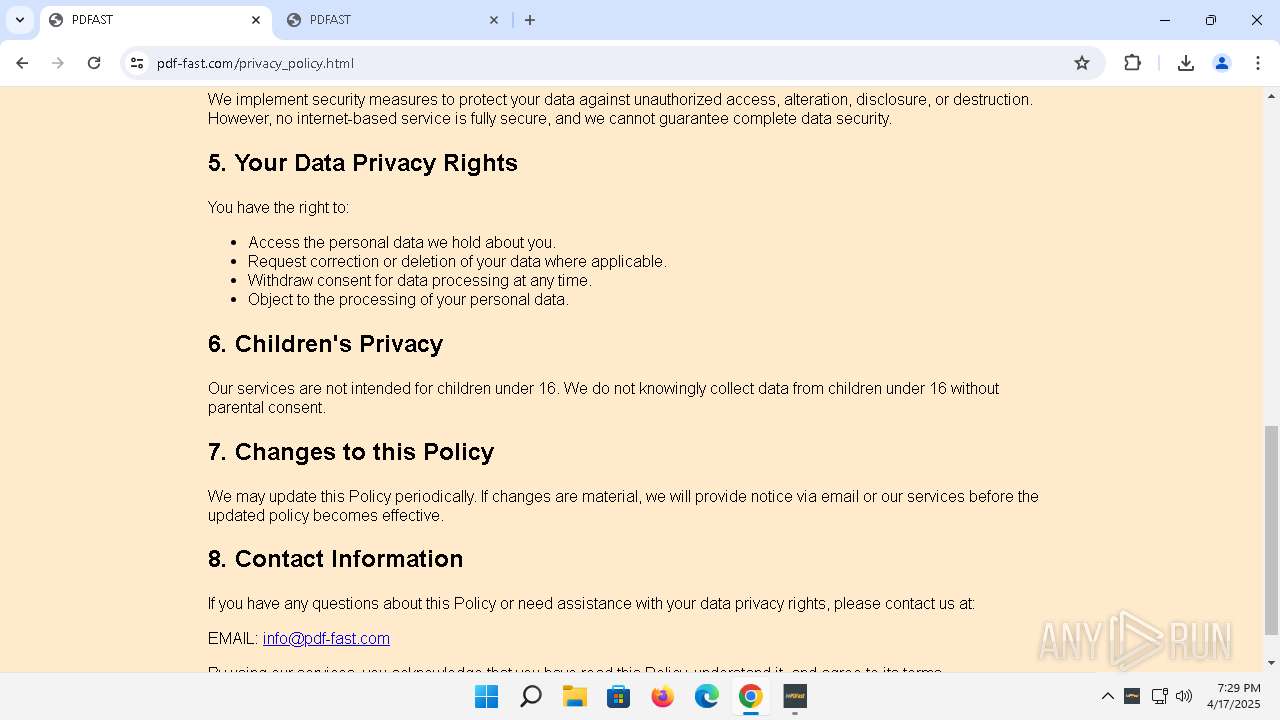The height and width of the screenshot is (720, 1280).
Task: Click heading '5. Your Data Privacy Rights'
Action: pos(363,163)
